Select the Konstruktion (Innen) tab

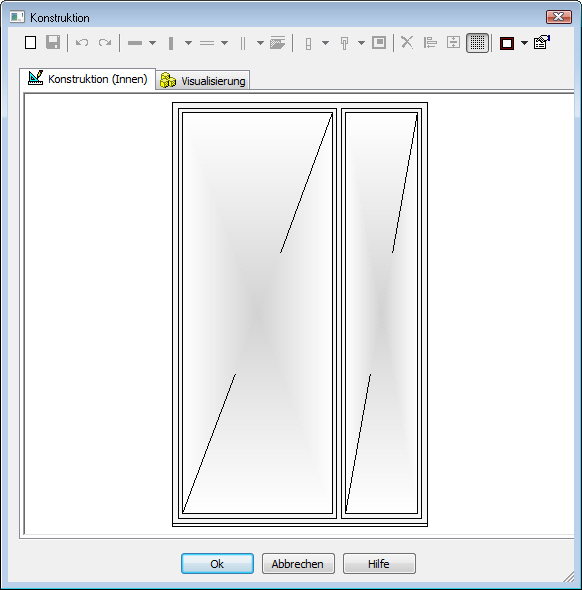pos(87,79)
